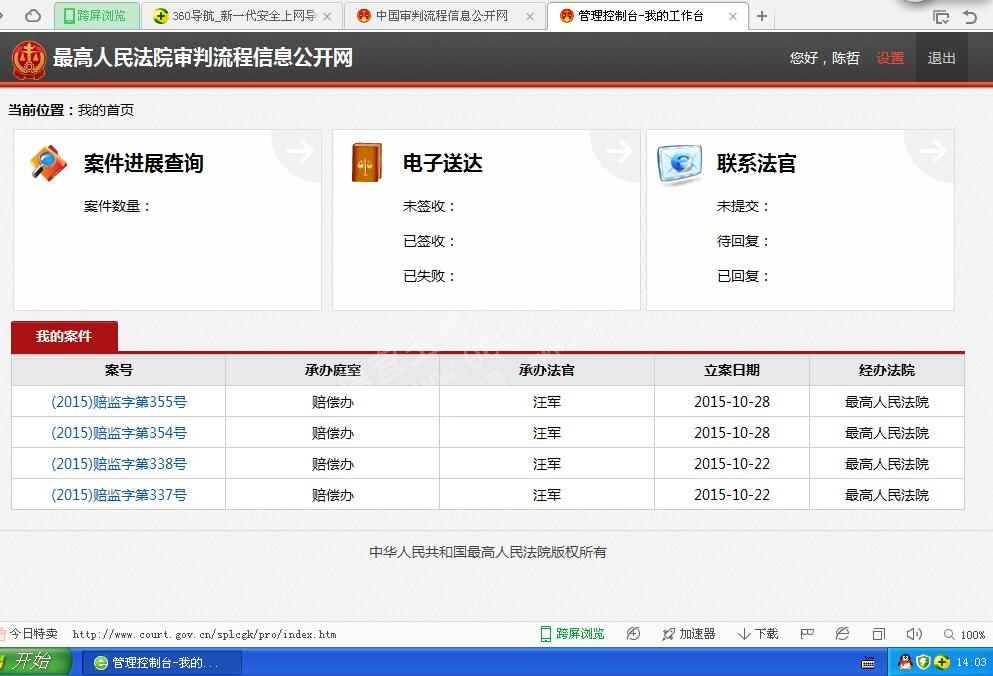Click the cloud icon left of tabs
The height and width of the screenshot is (676, 993).
pyautogui.click(x=32, y=16)
